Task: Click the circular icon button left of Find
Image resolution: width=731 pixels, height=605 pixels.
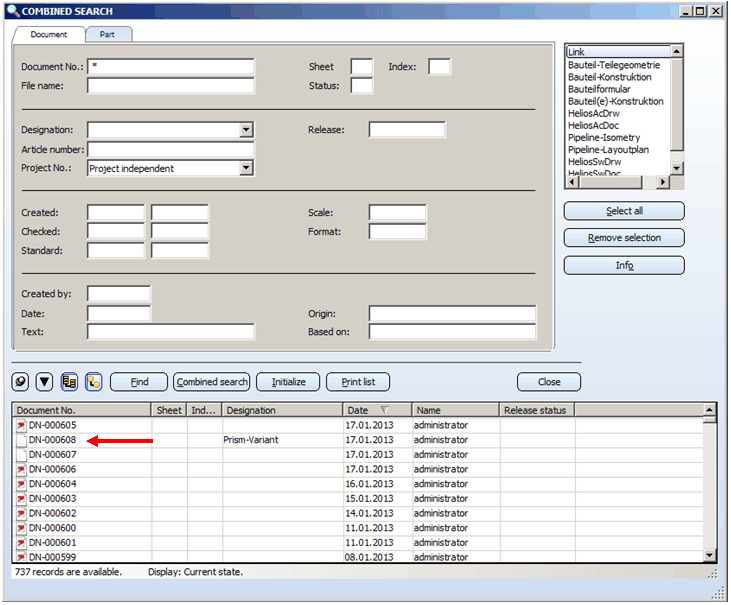Action: pyautogui.click(x=20, y=382)
